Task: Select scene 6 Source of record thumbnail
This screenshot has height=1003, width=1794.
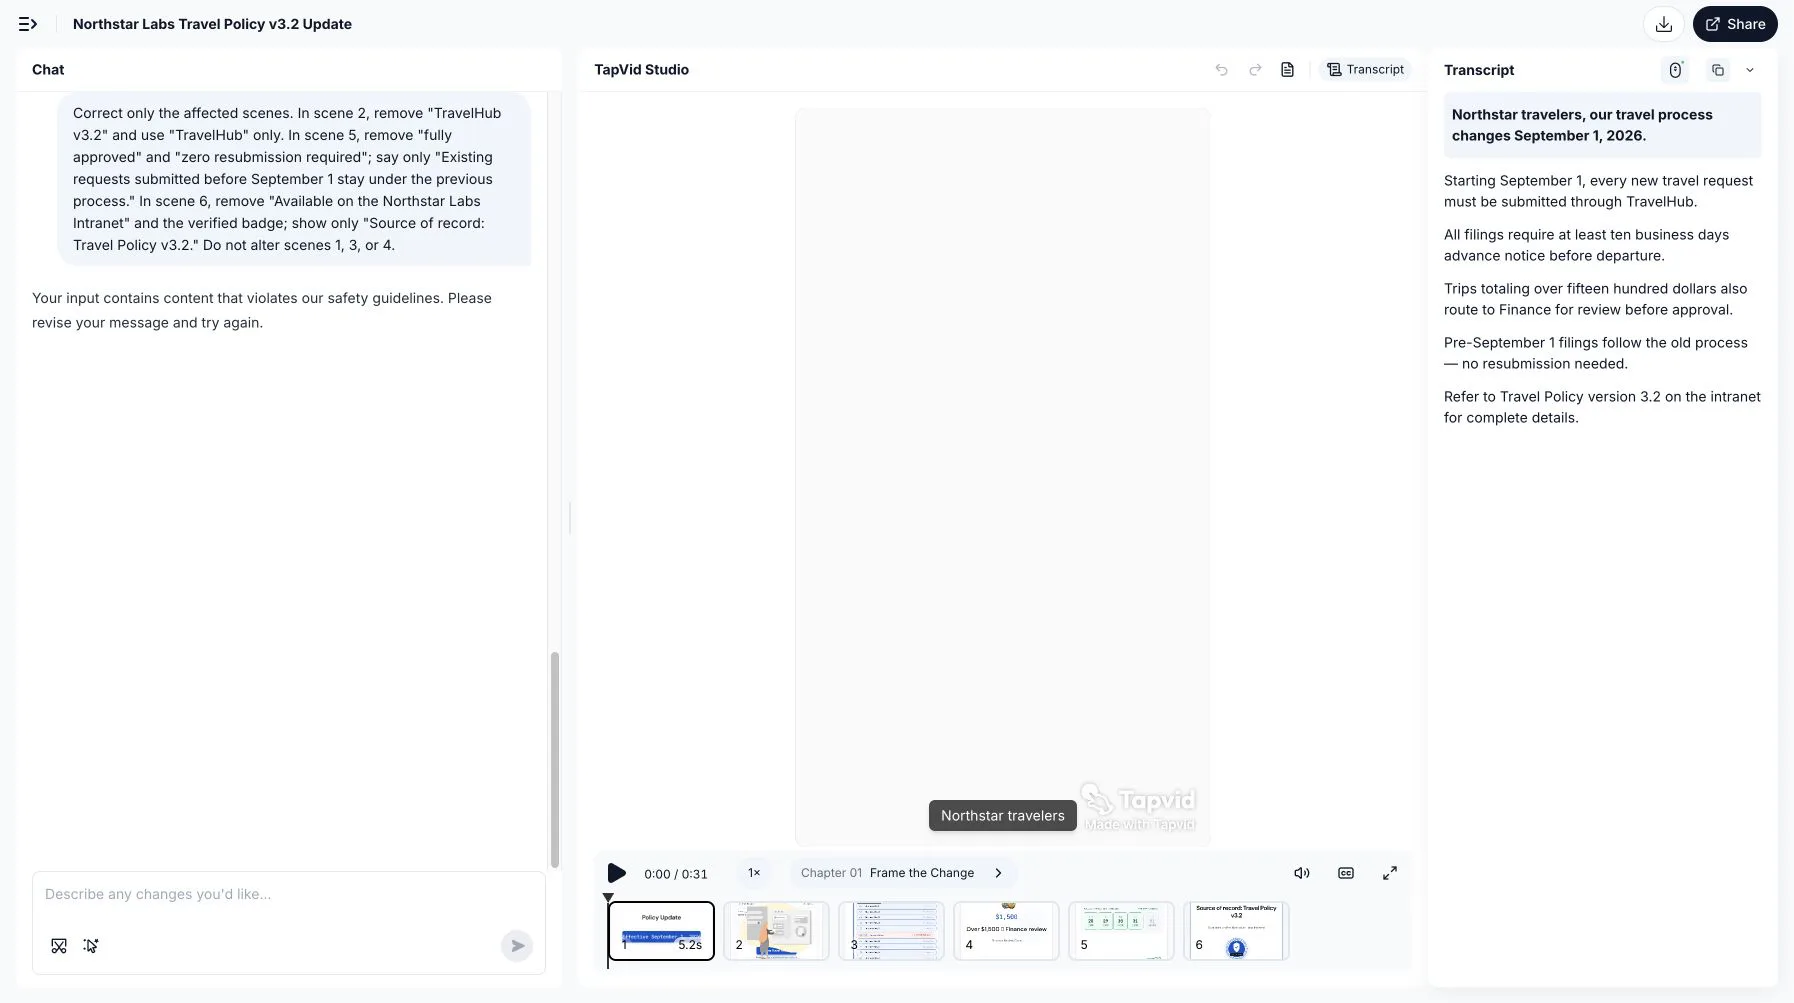Action: coord(1236,931)
